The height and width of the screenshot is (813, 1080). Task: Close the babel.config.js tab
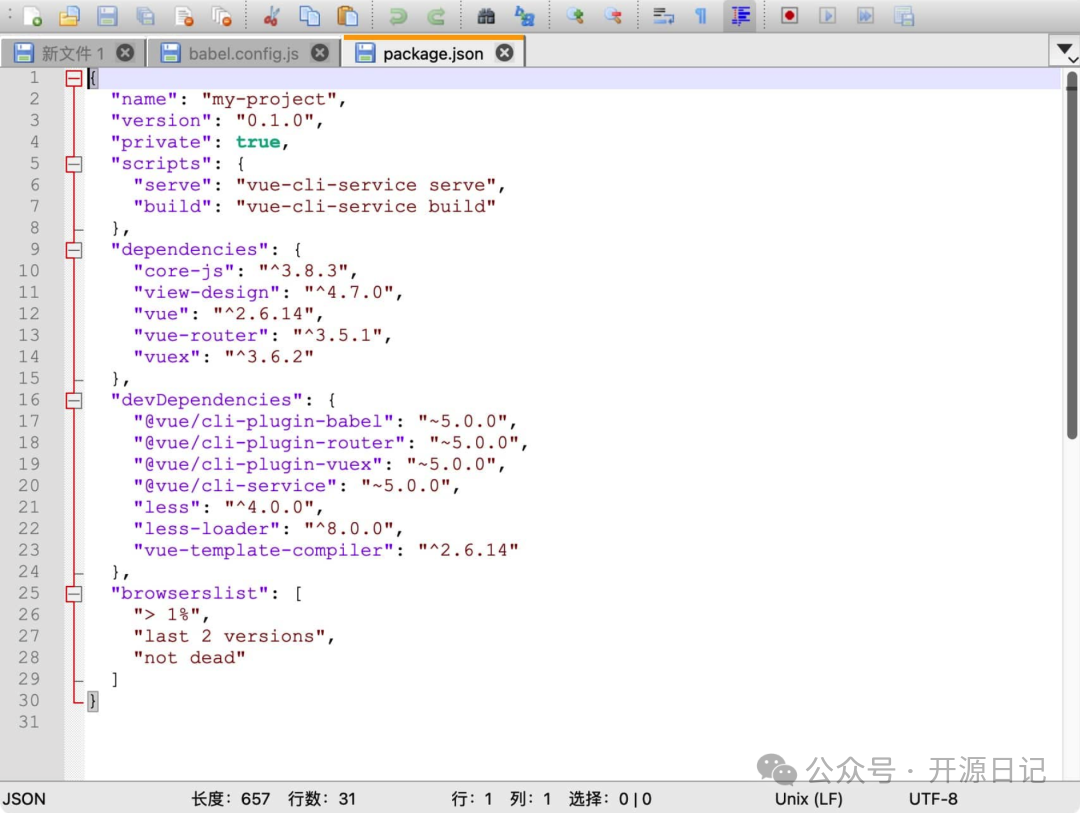coord(320,52)
